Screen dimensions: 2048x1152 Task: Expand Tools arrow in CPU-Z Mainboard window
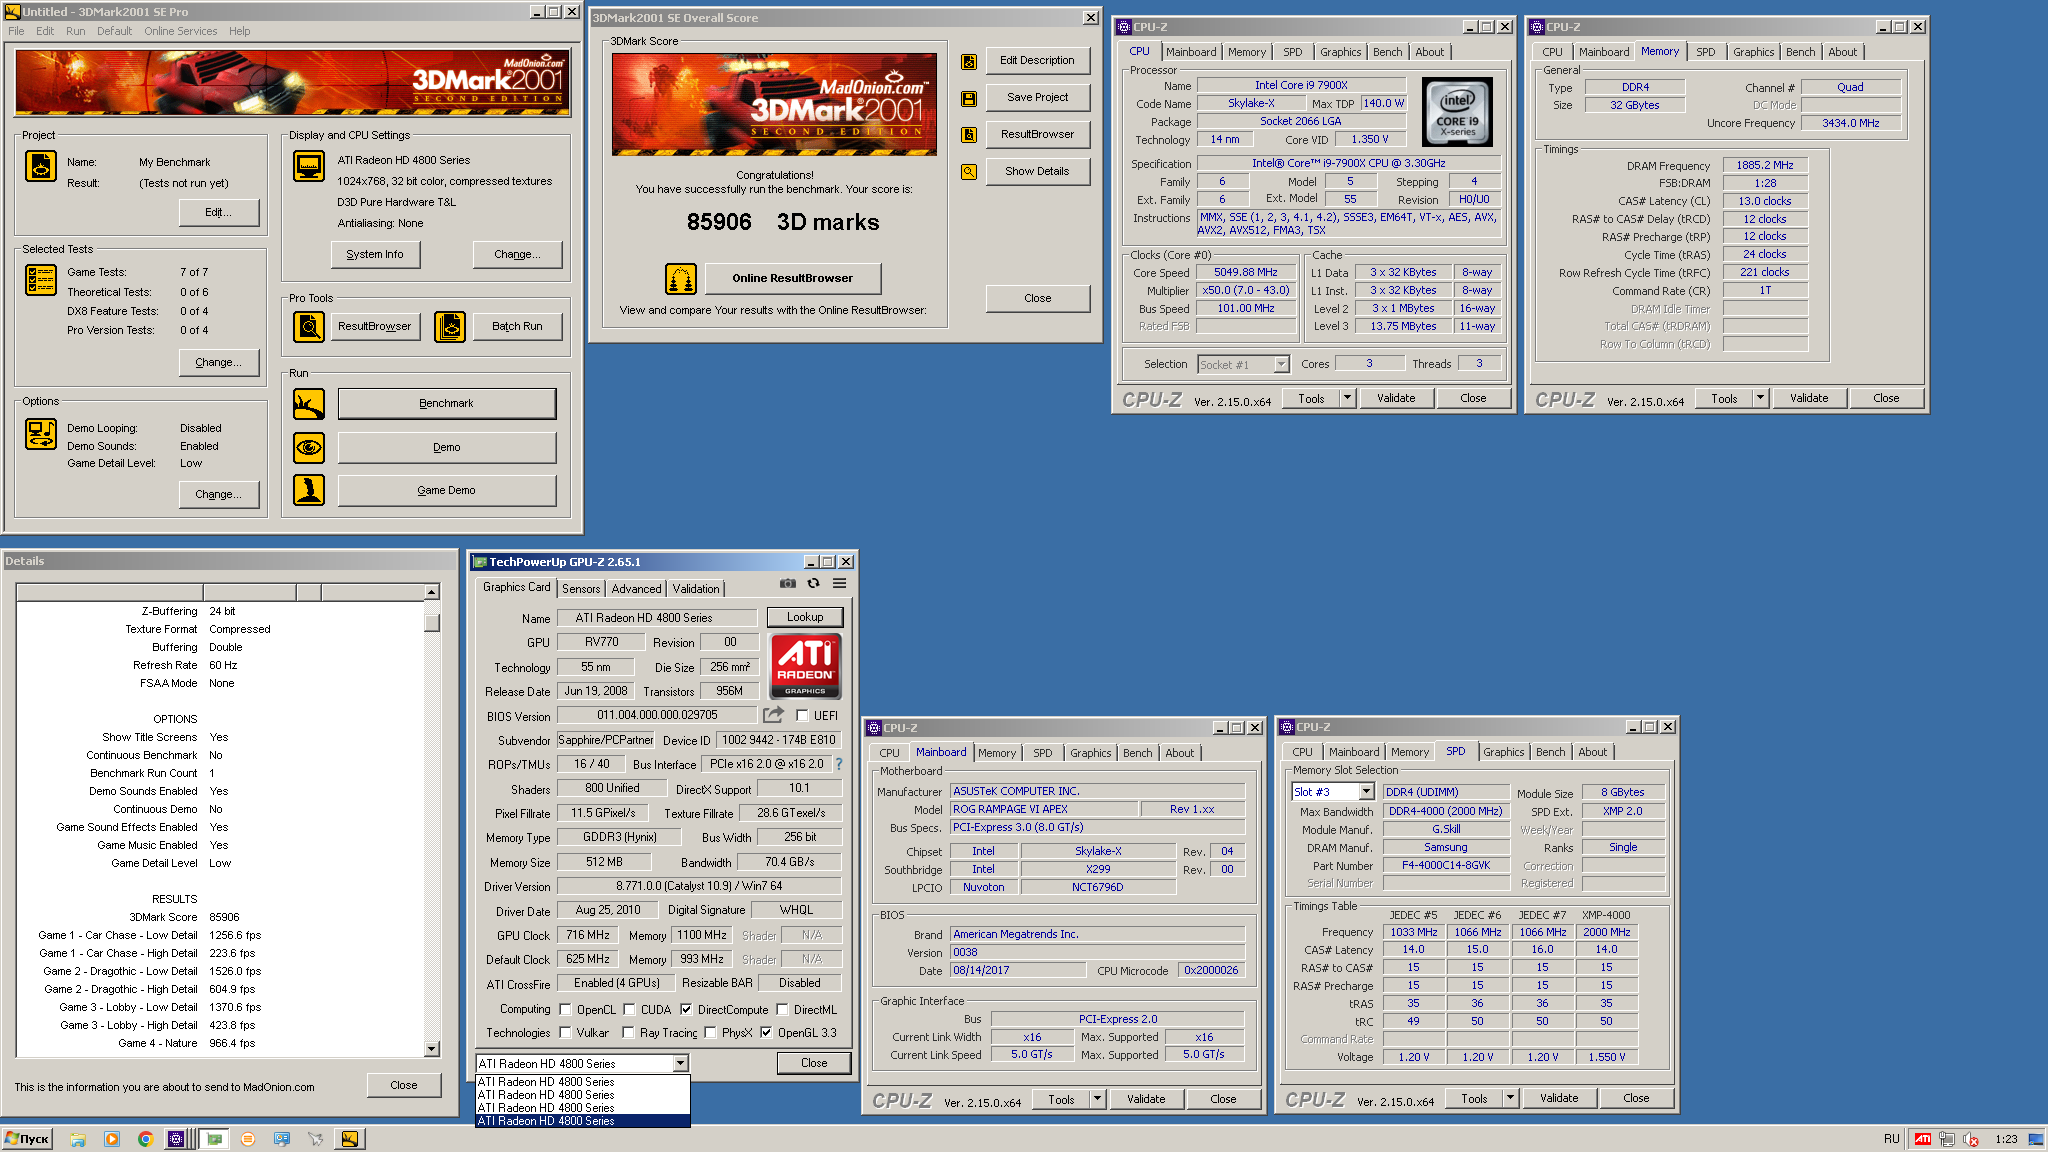point(1097,1099)
